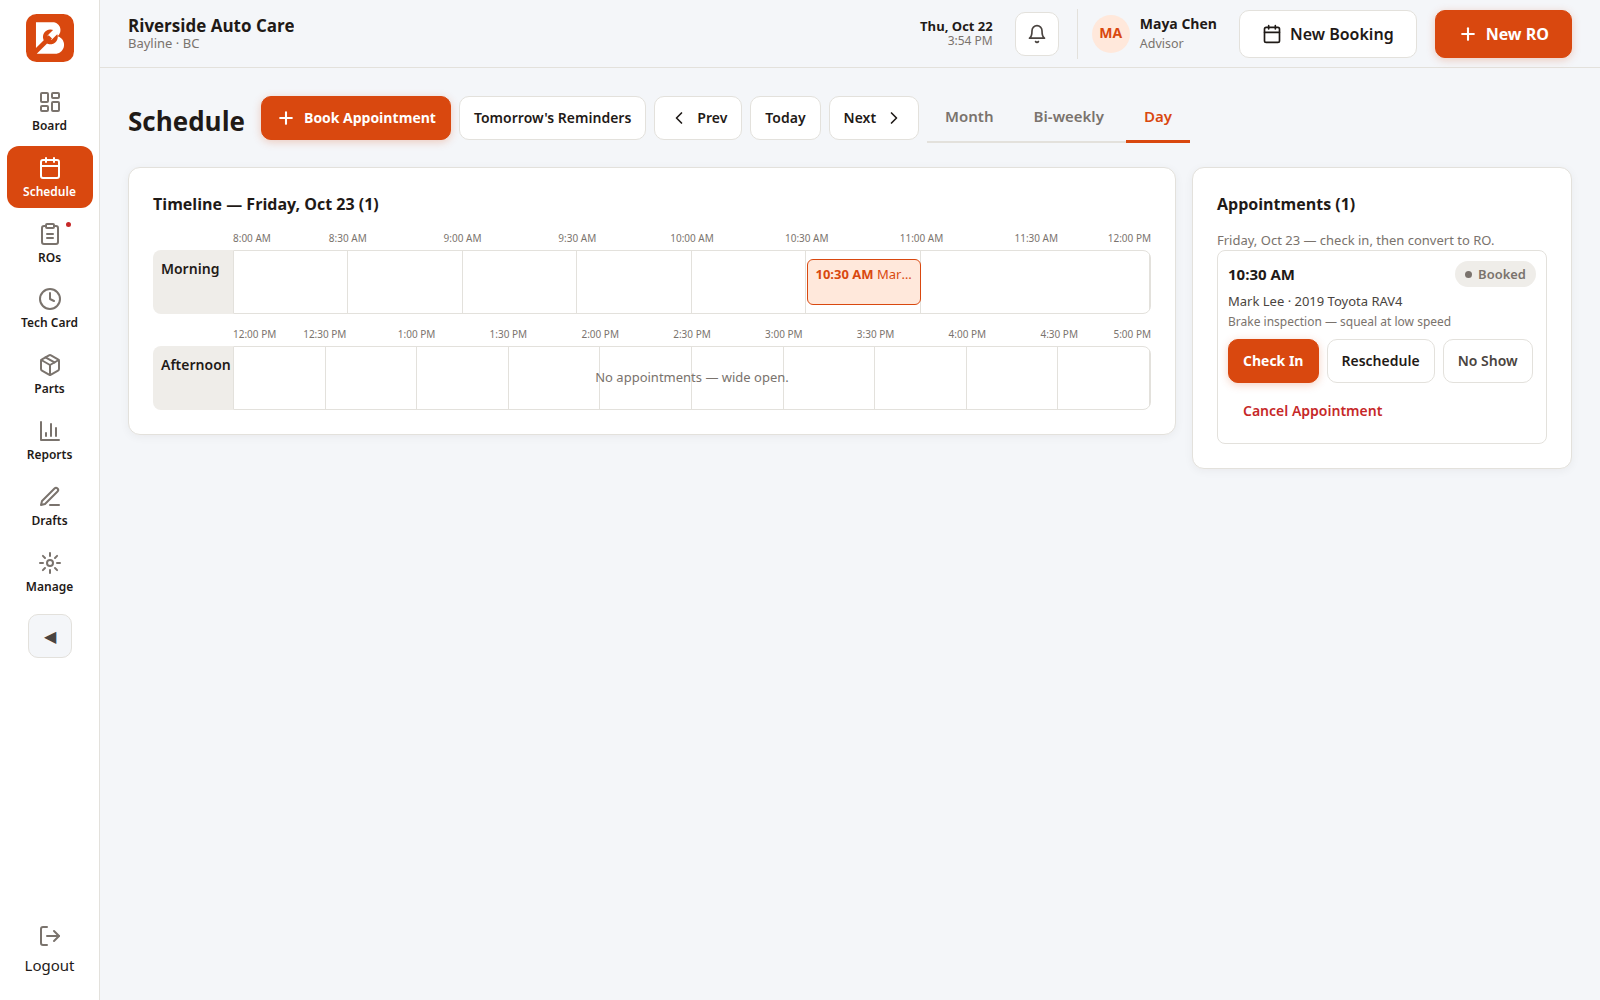Click the Maya Chen user name
This screenshot has width=1600, height=1000.
click(1178, 24)
